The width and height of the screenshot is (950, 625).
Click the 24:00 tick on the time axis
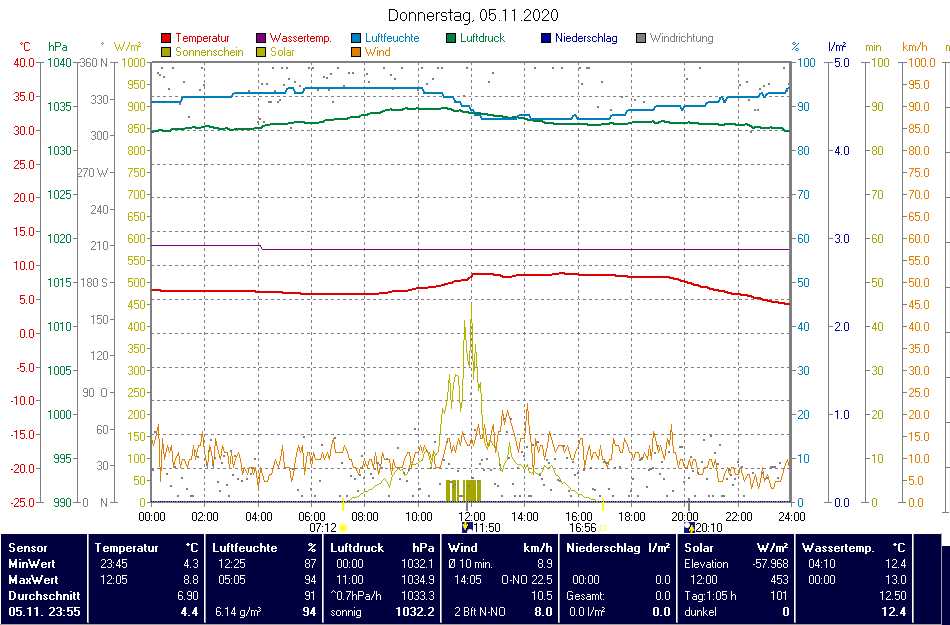[792, 517]
